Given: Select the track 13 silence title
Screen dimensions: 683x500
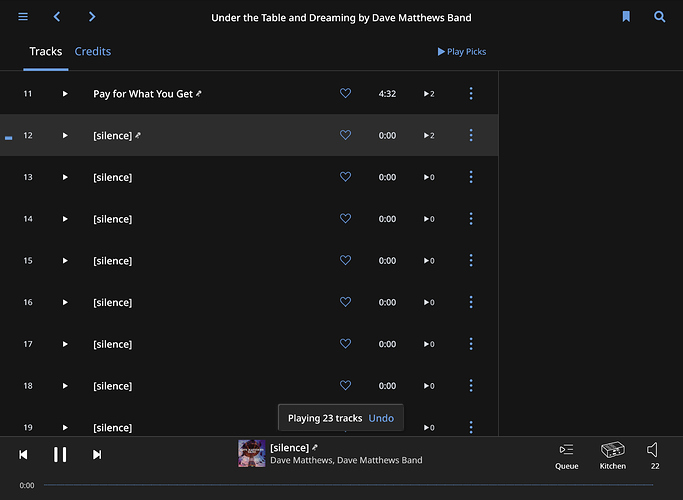Looking at the screenshot, I should click(112, 177).
